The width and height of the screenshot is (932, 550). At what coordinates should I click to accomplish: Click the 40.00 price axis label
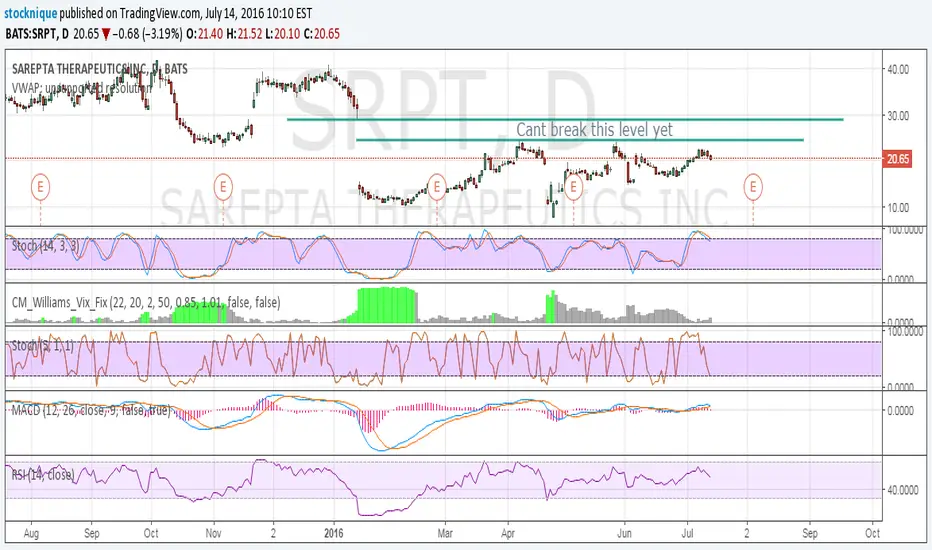pos(898,69)
